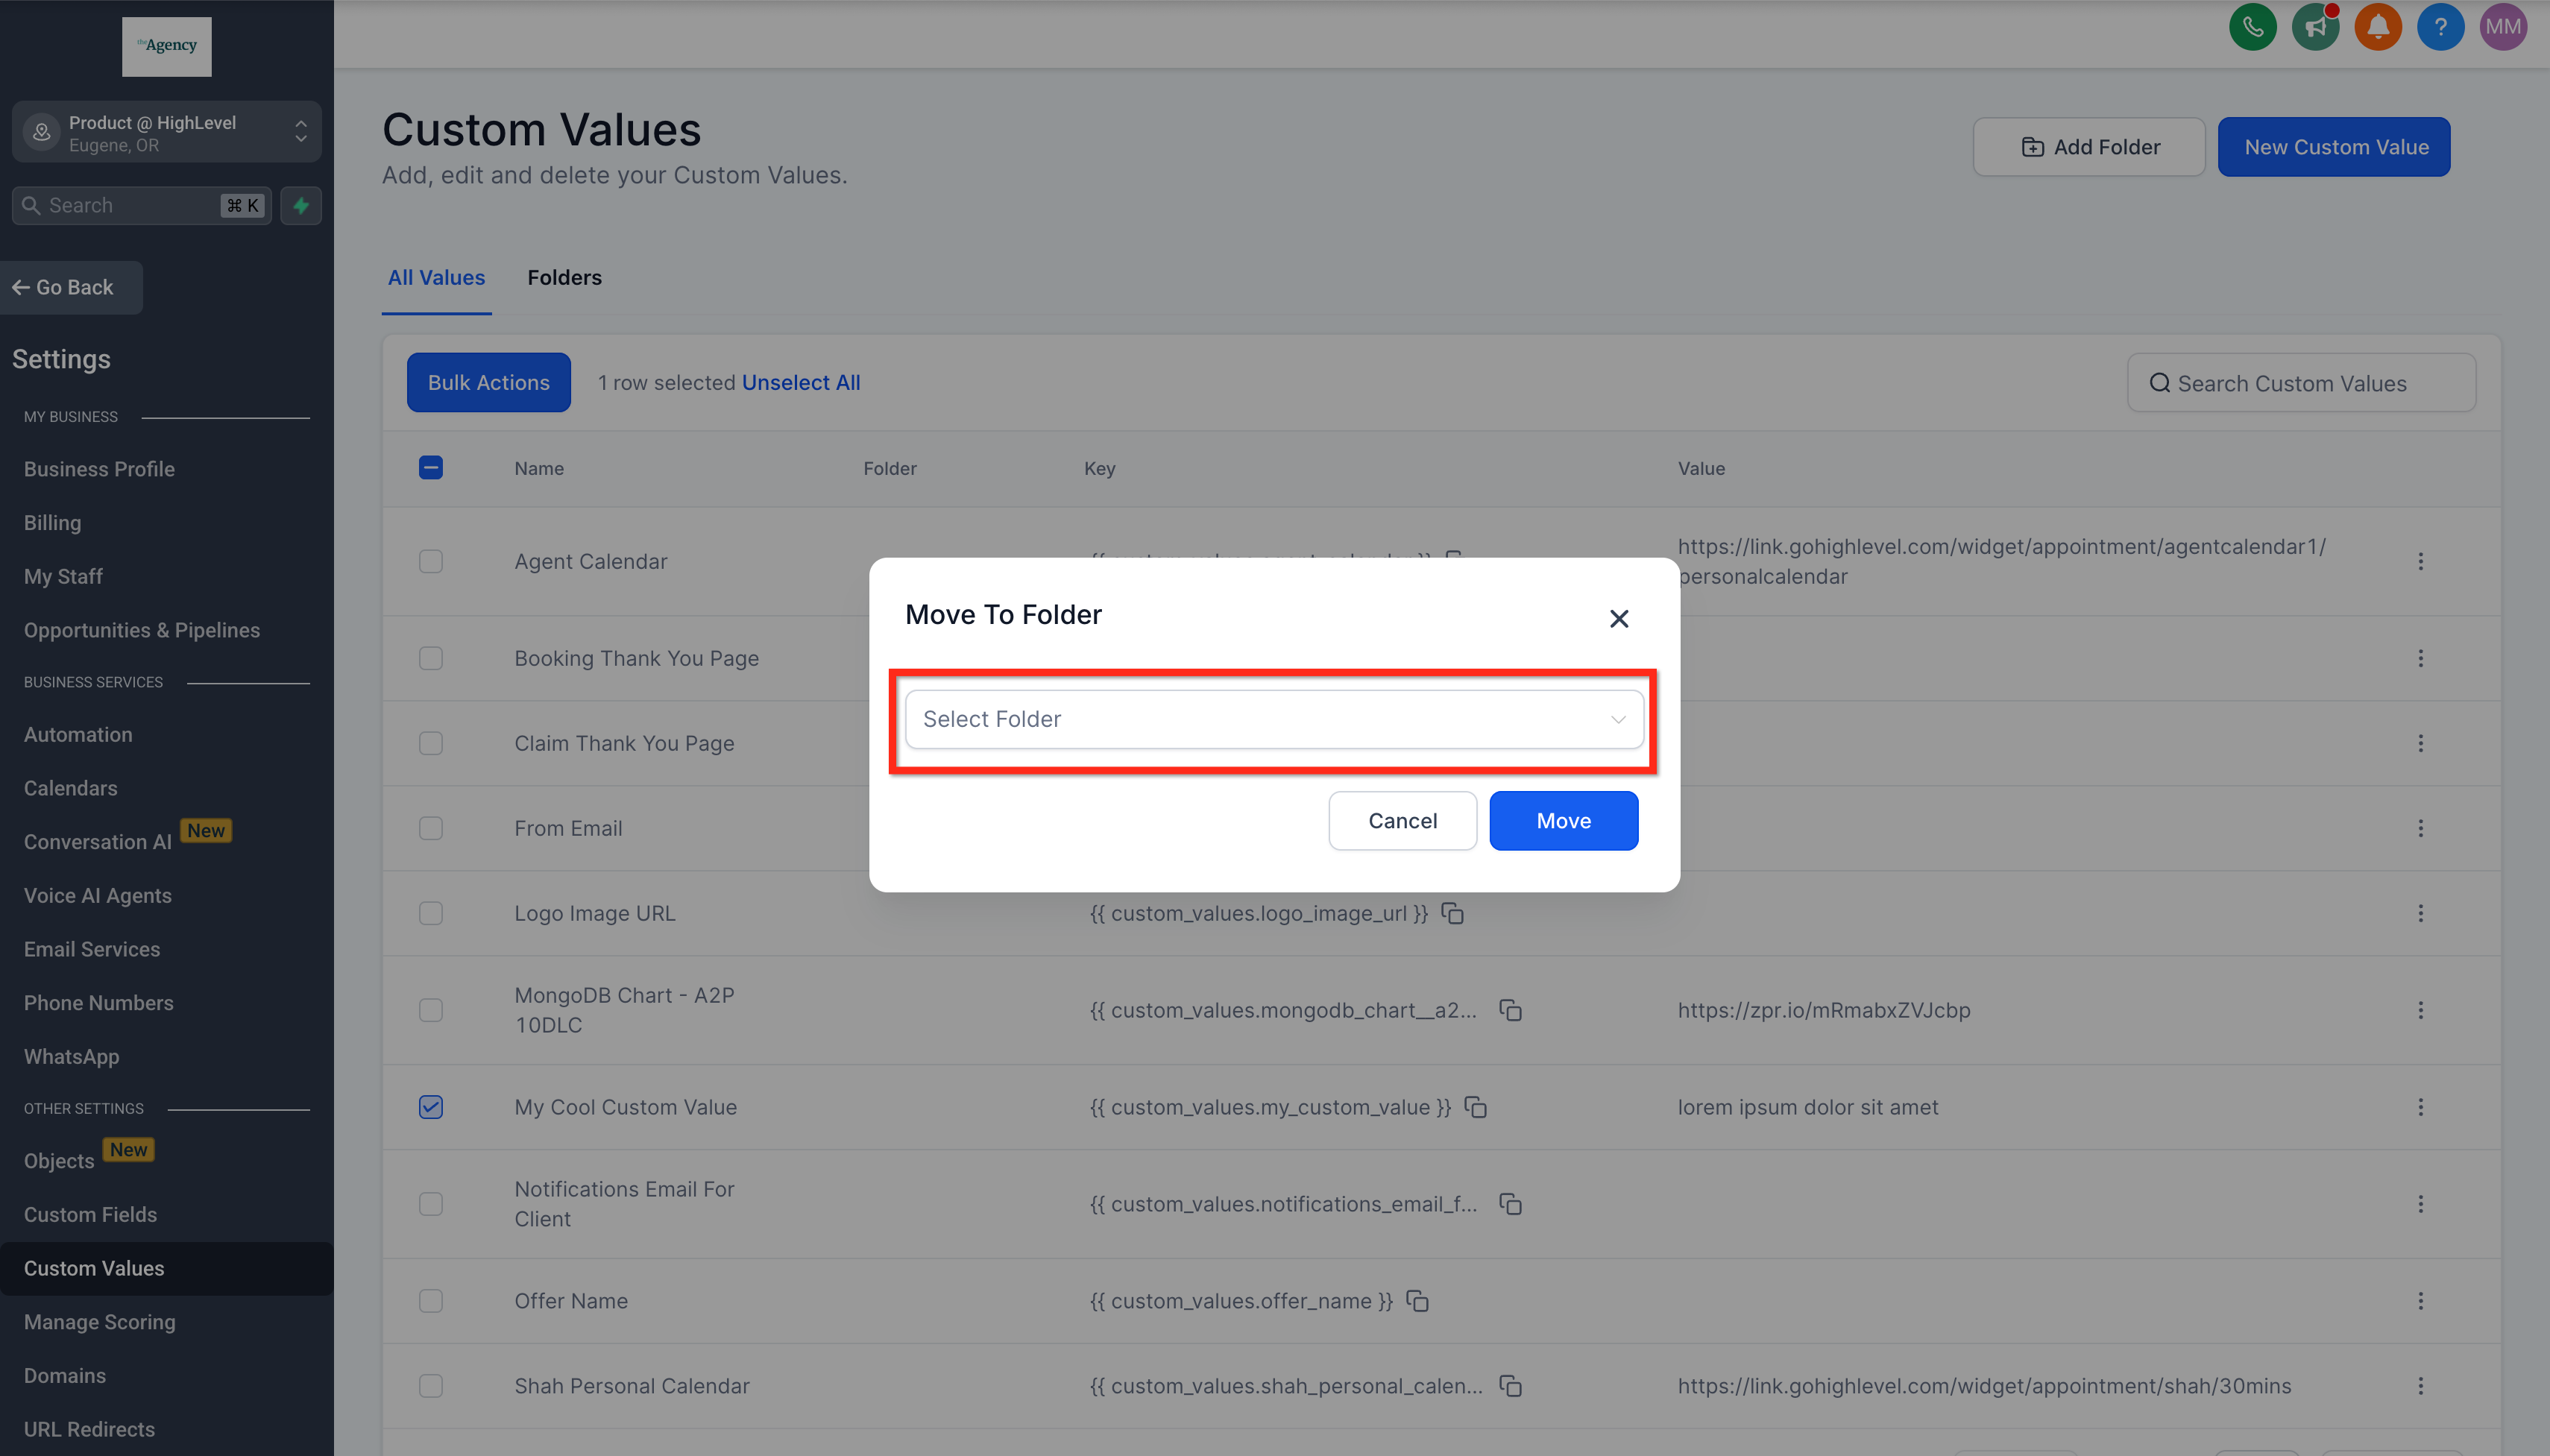2550x1456 pixels.
Task: Copy the my_custom_value key icon
Action: (x=1475, y=1107)
